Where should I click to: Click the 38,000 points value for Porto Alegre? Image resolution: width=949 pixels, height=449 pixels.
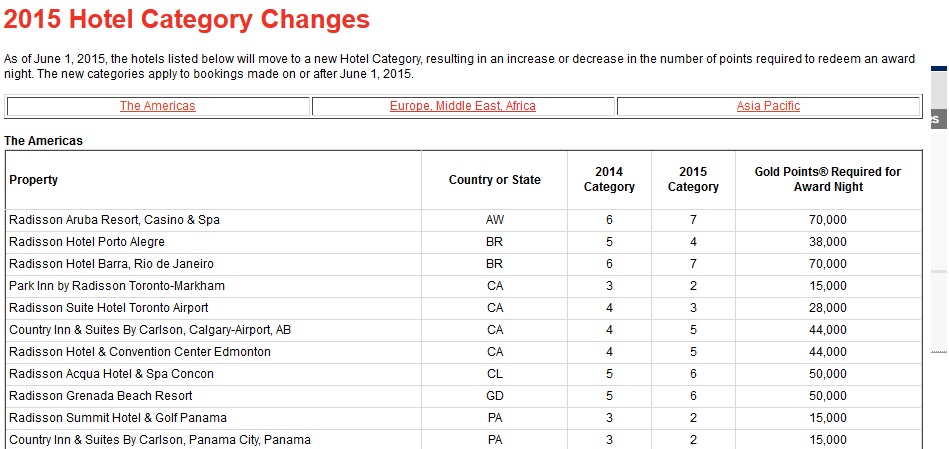(x=827, y=242)
